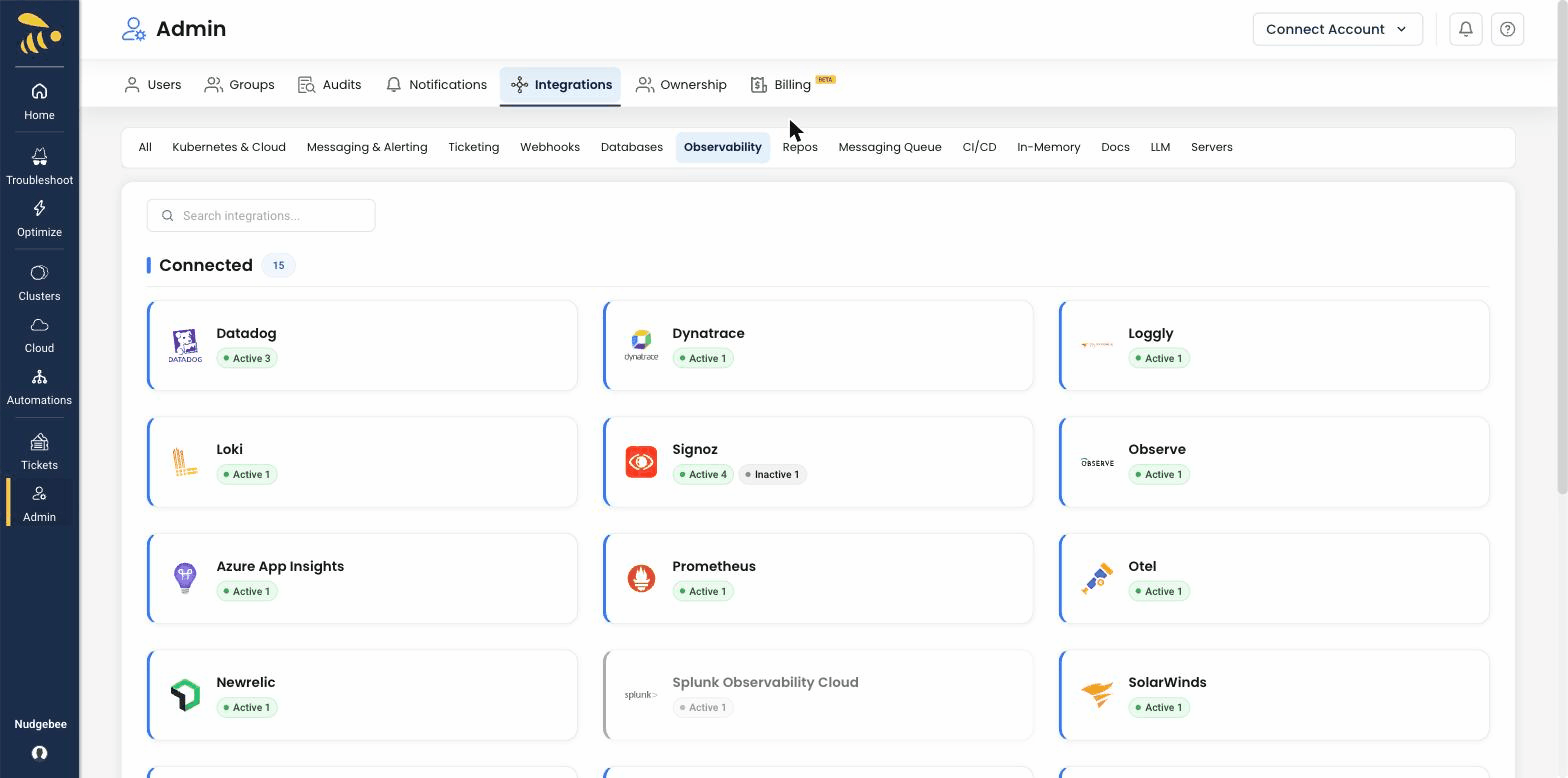Viewport: 1568px width, 778px height.
Task: Click the Azure App Insights bulb icon
Action: pyautogui.click(x=185, y=578)
